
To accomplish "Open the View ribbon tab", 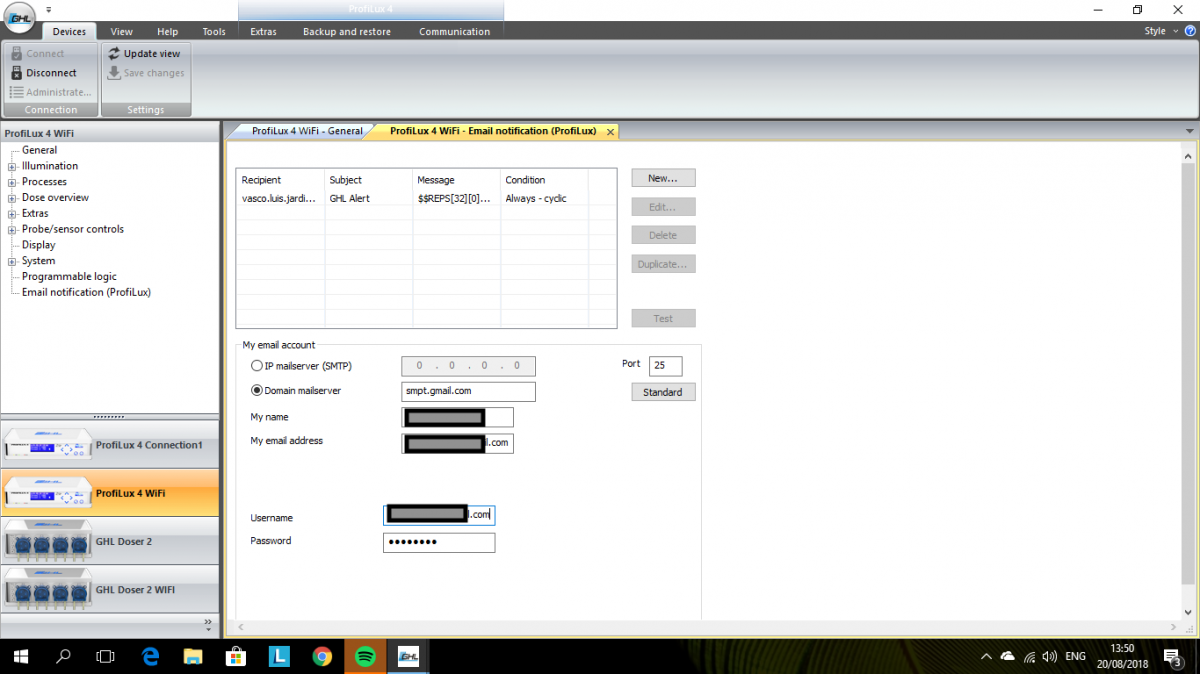I will point(121,32).
